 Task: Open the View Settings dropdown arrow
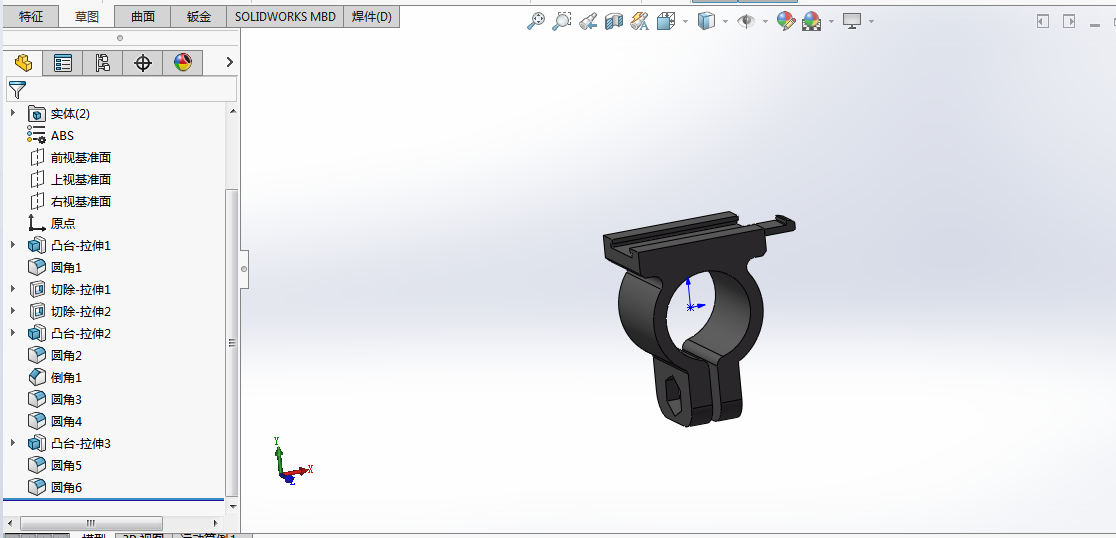pos(871,21)
